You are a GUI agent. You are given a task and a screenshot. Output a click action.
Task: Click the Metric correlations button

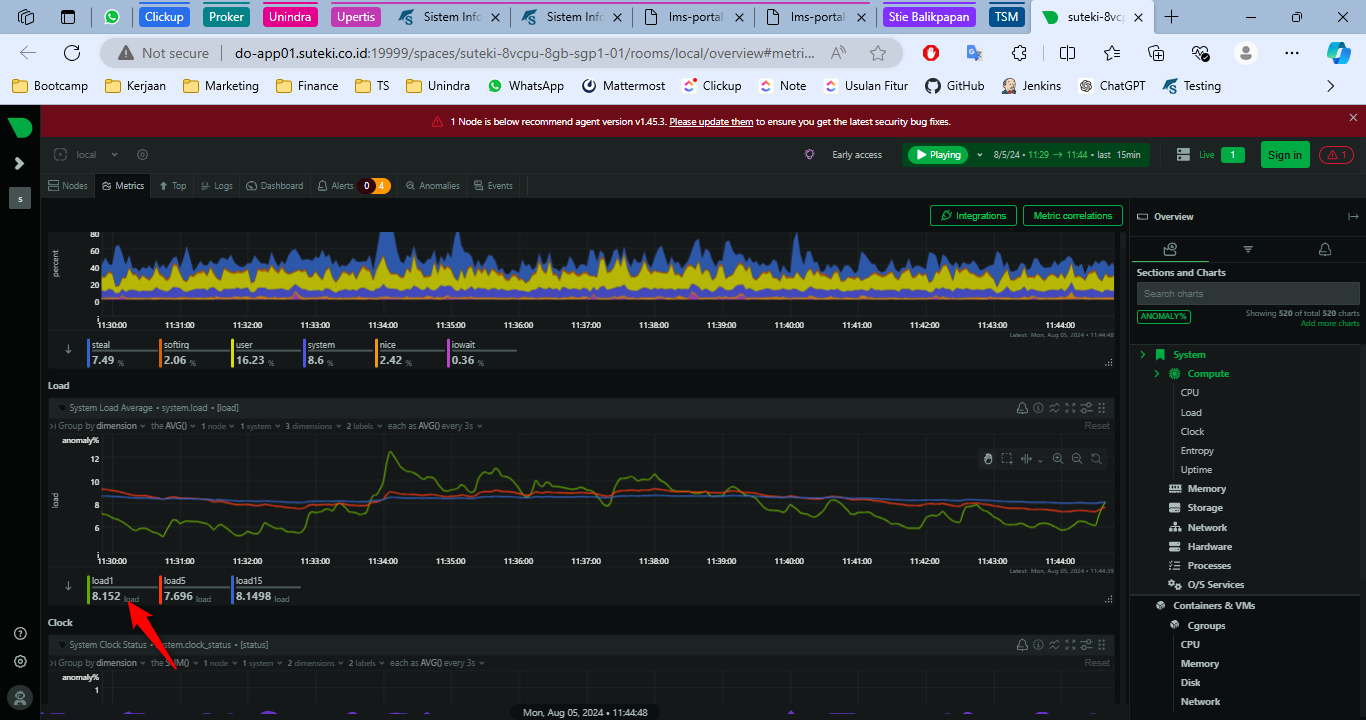(x=1072, y=215)
